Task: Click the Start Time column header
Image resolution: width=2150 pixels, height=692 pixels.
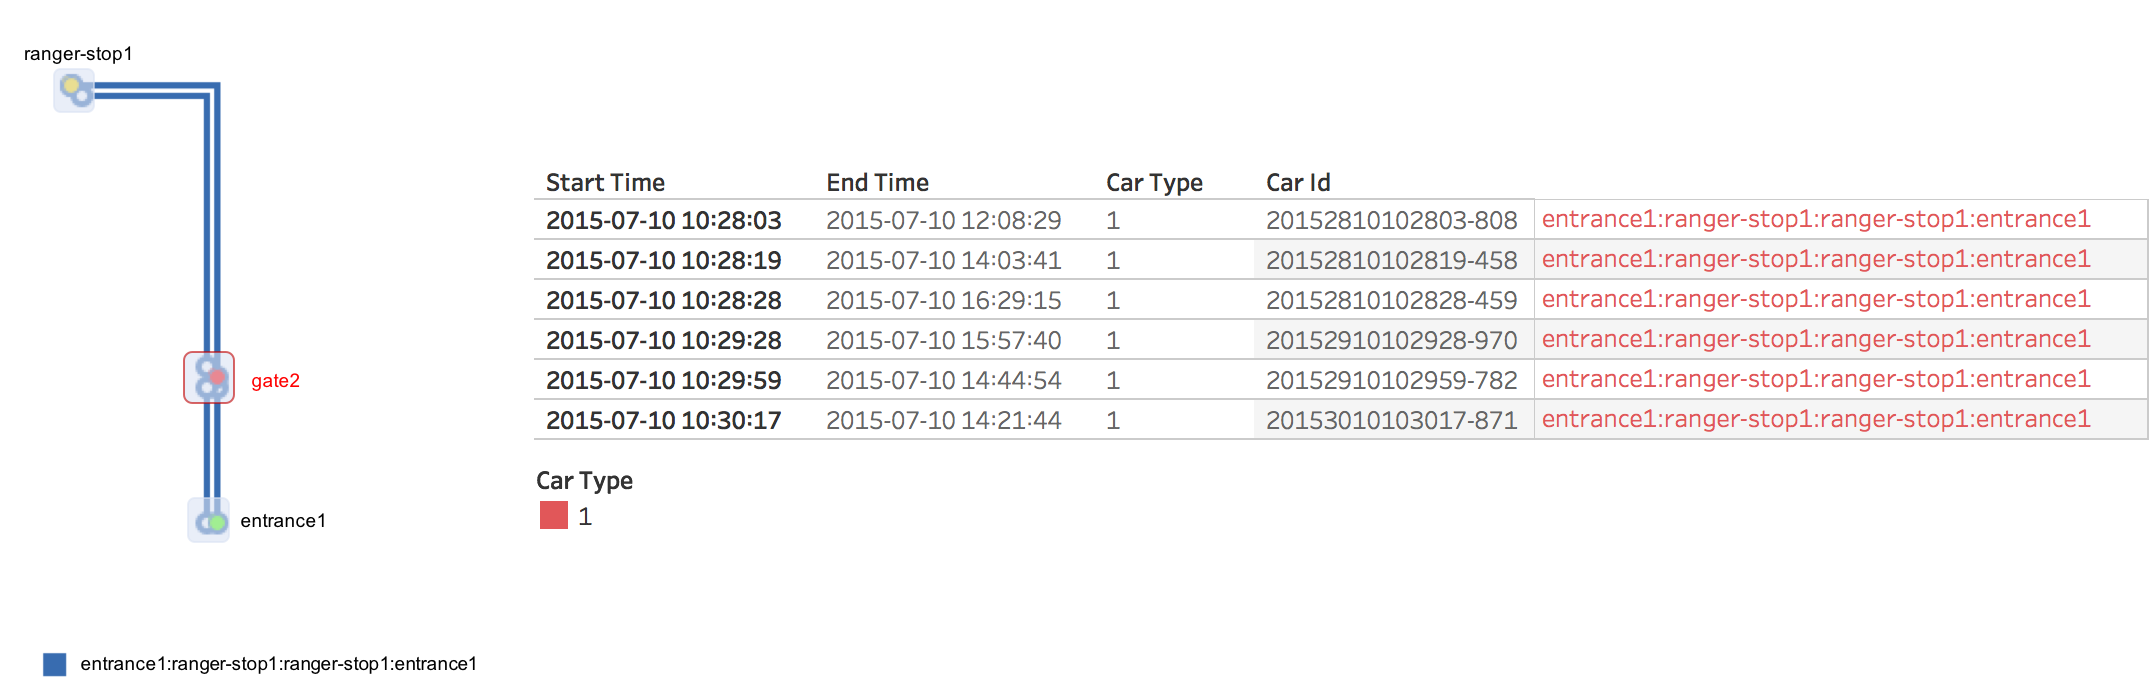Action: pyautogui.click(x=605, y=183)
